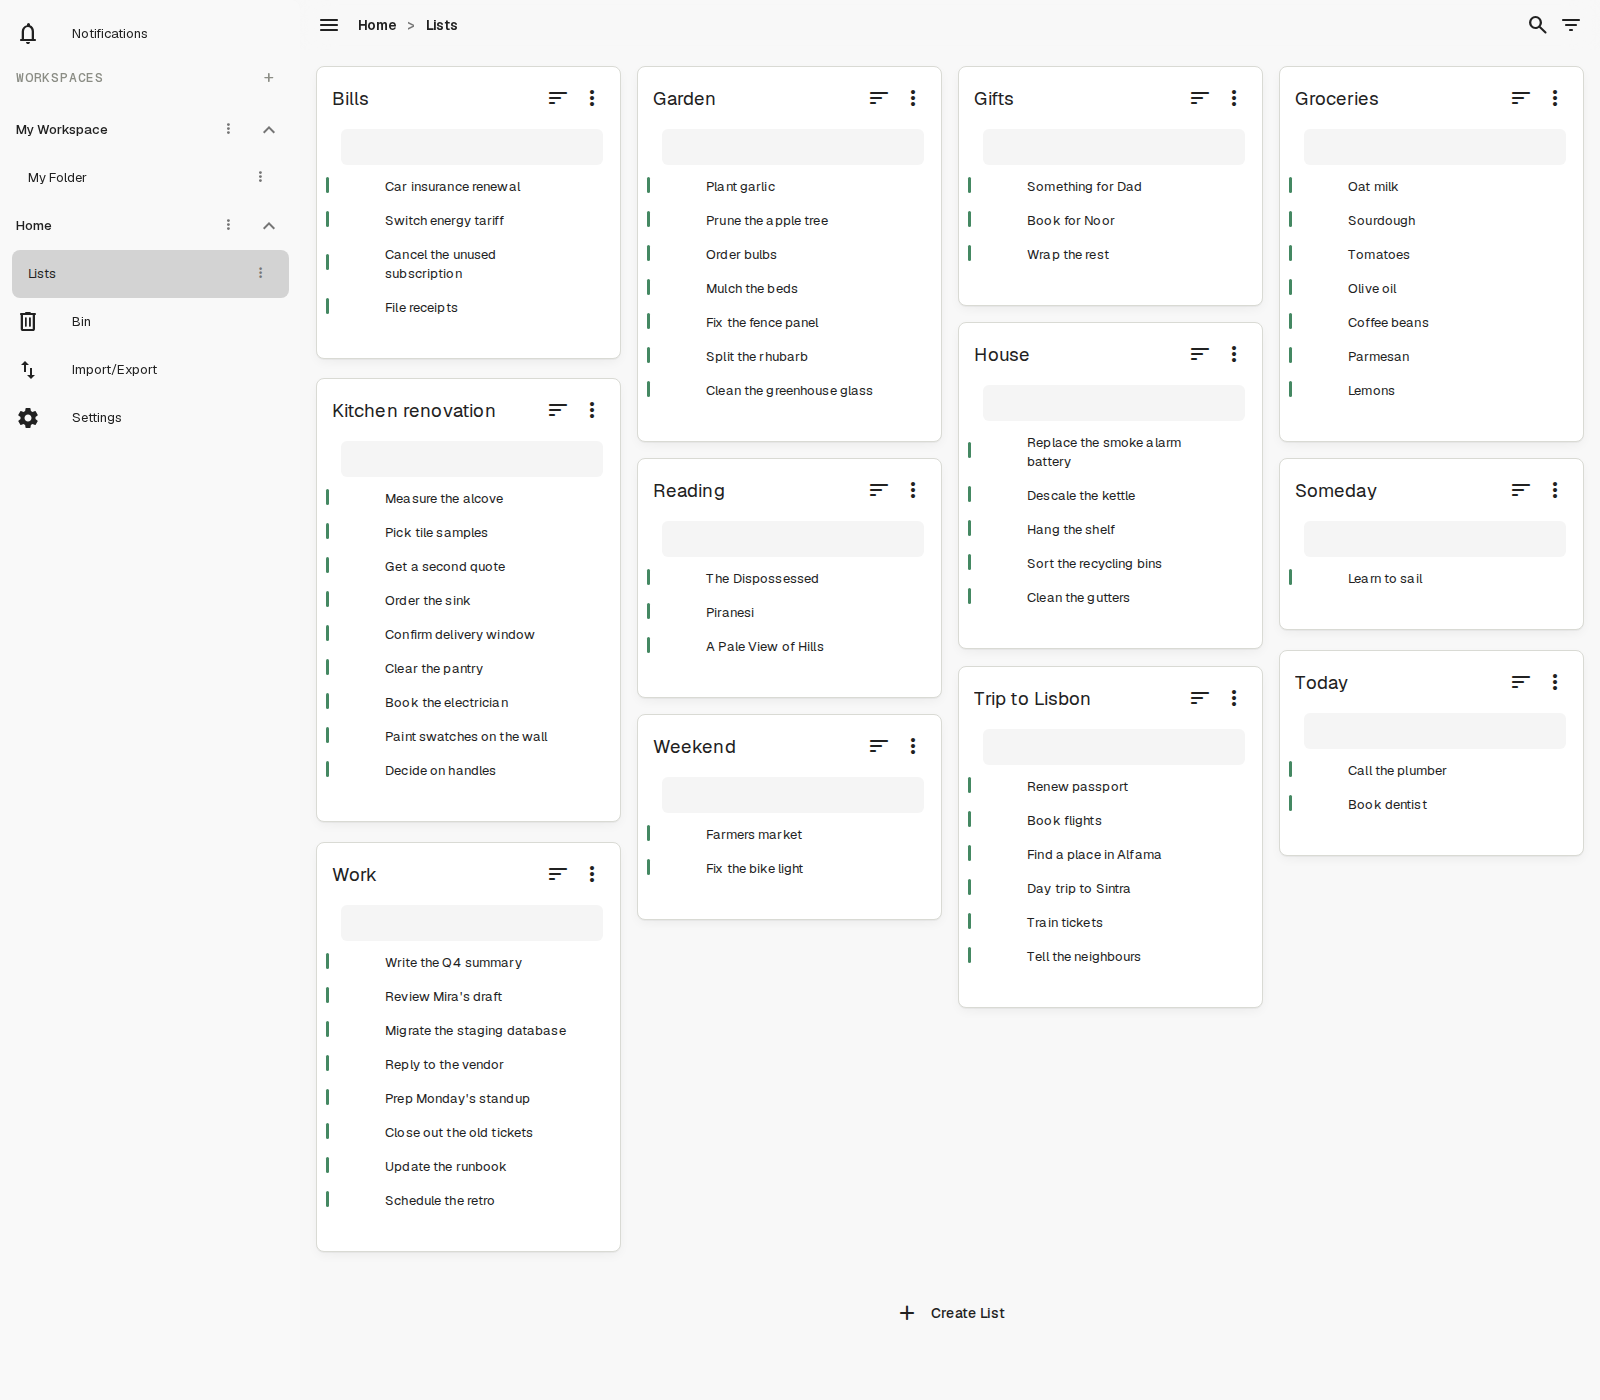The image size is (1600, 1400).
Task: Open the Notifications bell icon
Action: [28, 33]
